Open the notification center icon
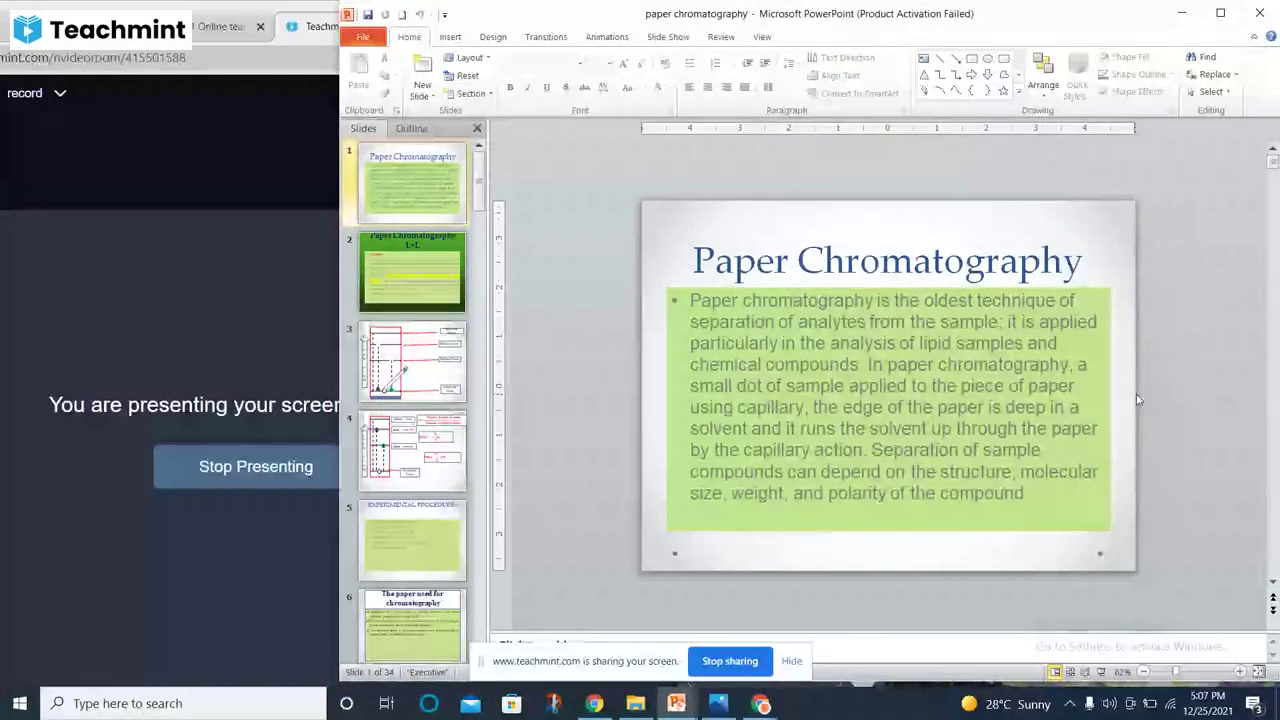The height and width of the screenshot is (720, 1280). pyautogui.click(x=1254, y=704)
